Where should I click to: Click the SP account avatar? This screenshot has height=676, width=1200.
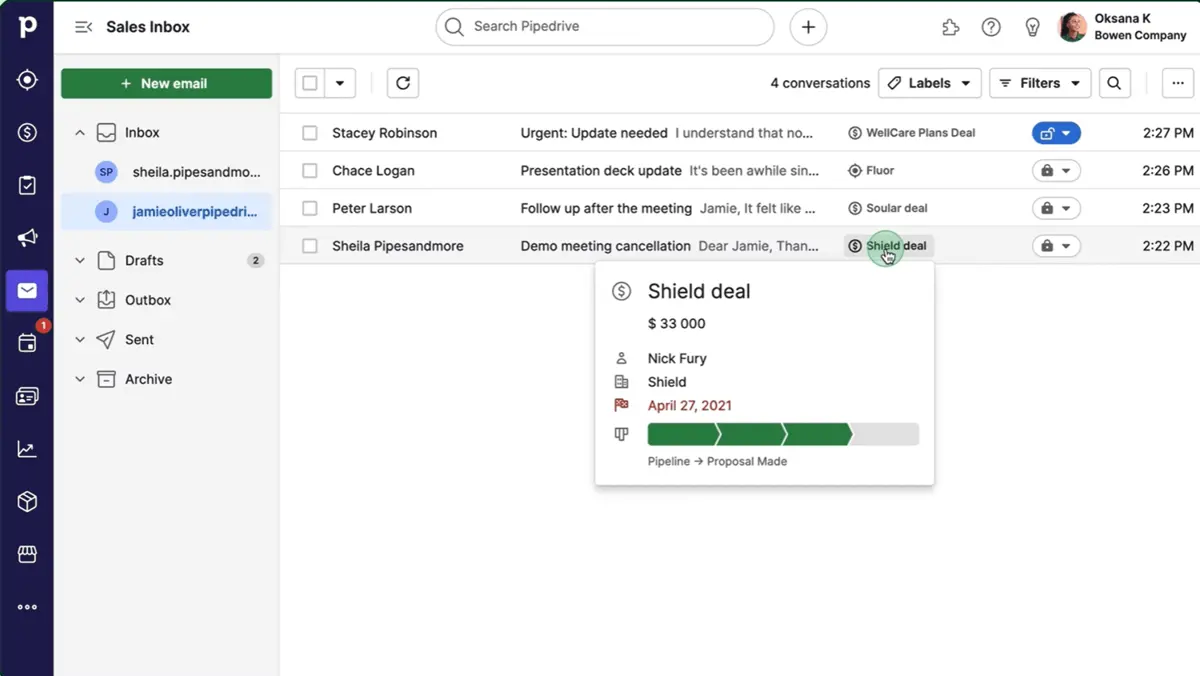106,172
